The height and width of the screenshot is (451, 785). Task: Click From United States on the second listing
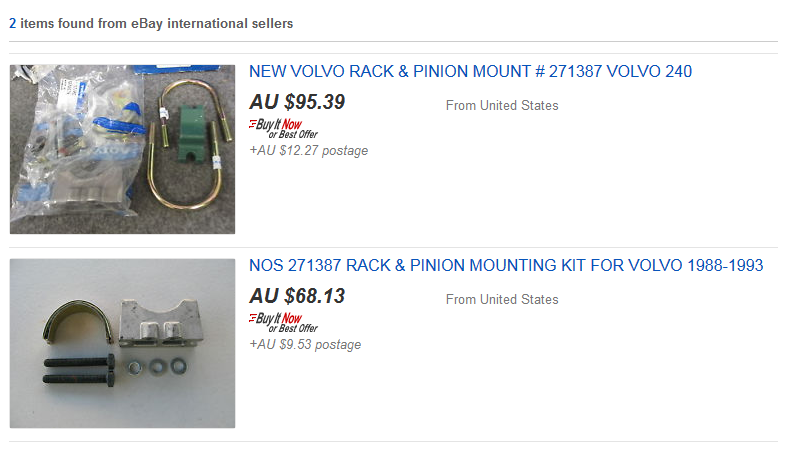pos(502,299)
